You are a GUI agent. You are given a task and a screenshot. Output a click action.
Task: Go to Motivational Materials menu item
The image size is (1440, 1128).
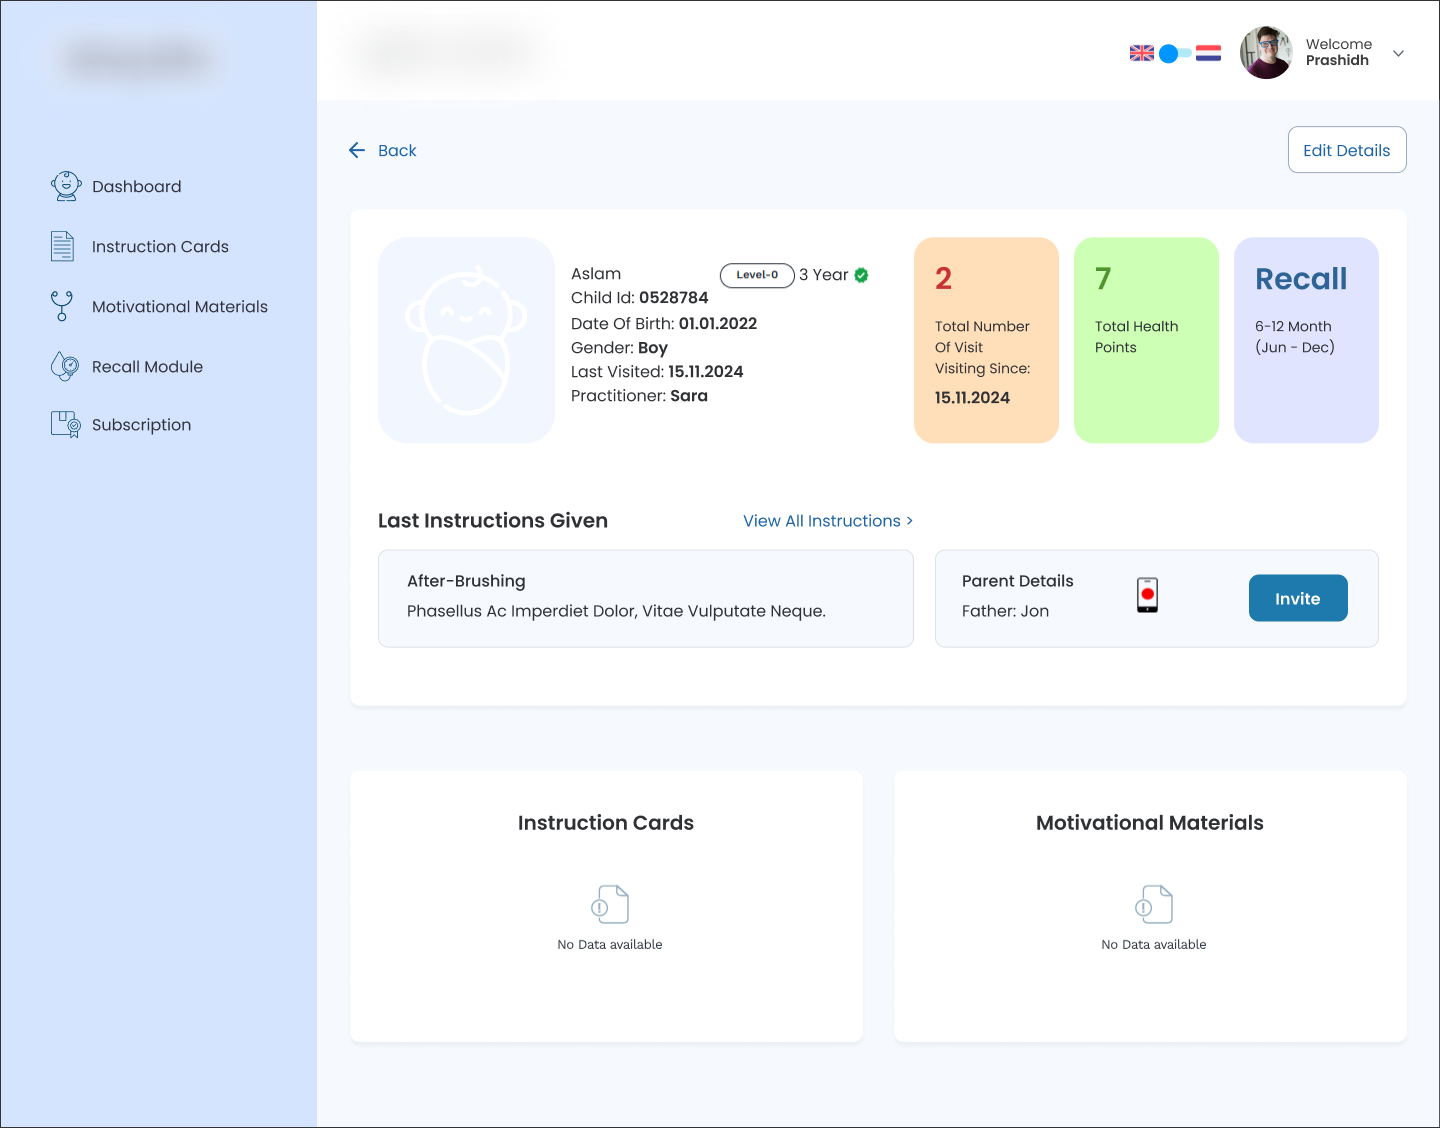[180, 306]
